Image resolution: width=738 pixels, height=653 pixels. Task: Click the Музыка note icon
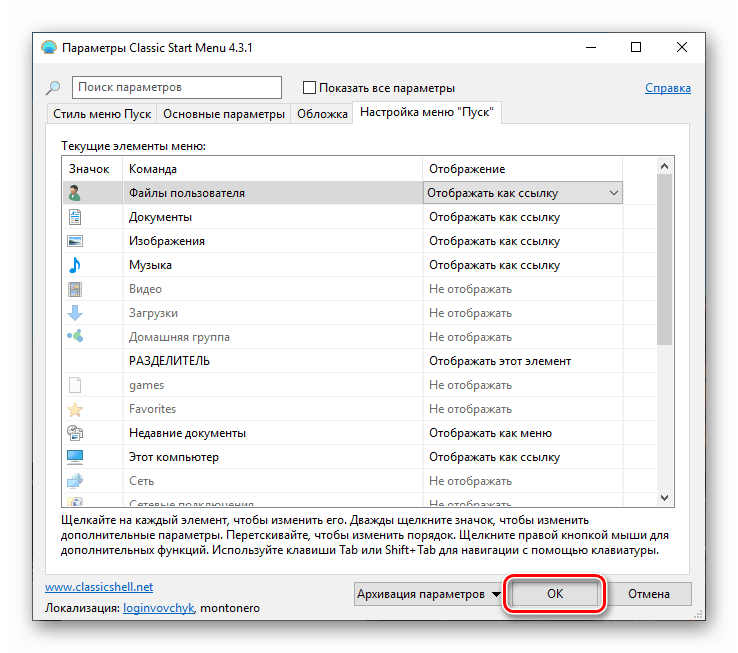[75, 265]
